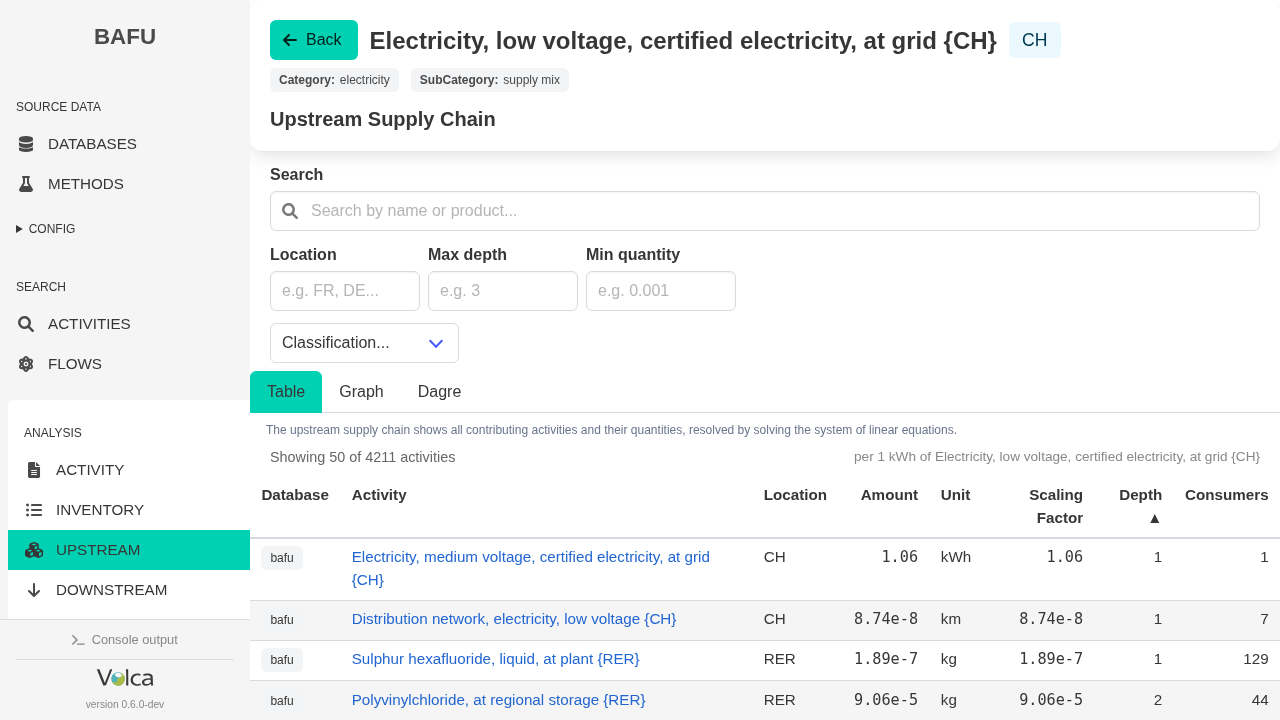Click the Methods flask icon
The image size is (1280, 720).
click(26, 184)
